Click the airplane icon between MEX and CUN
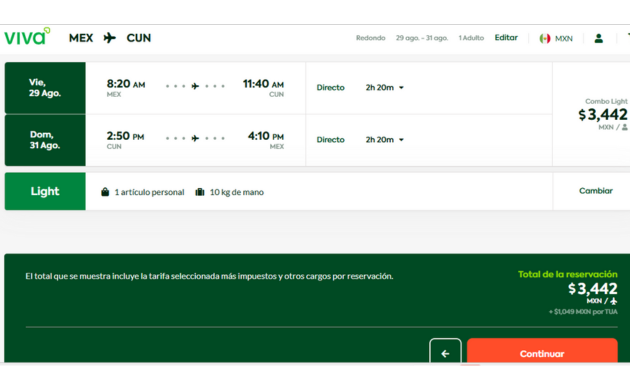Image resolution: width=630 pixels, height=390 pixels. (x=110, y=38)
